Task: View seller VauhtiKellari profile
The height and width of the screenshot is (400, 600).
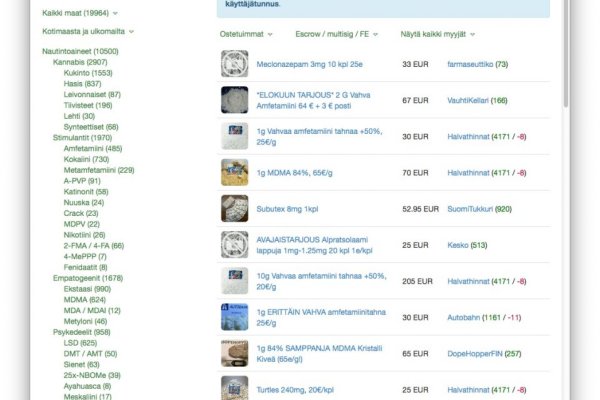Action: (468, 100)
